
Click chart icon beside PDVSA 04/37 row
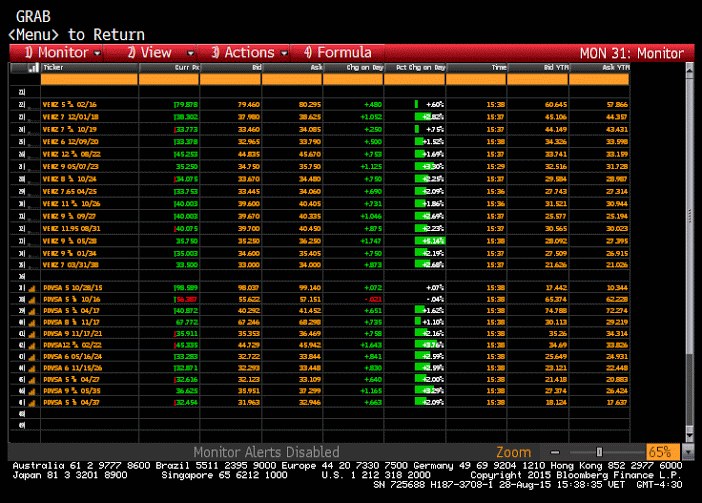click(x=32, y=403)
